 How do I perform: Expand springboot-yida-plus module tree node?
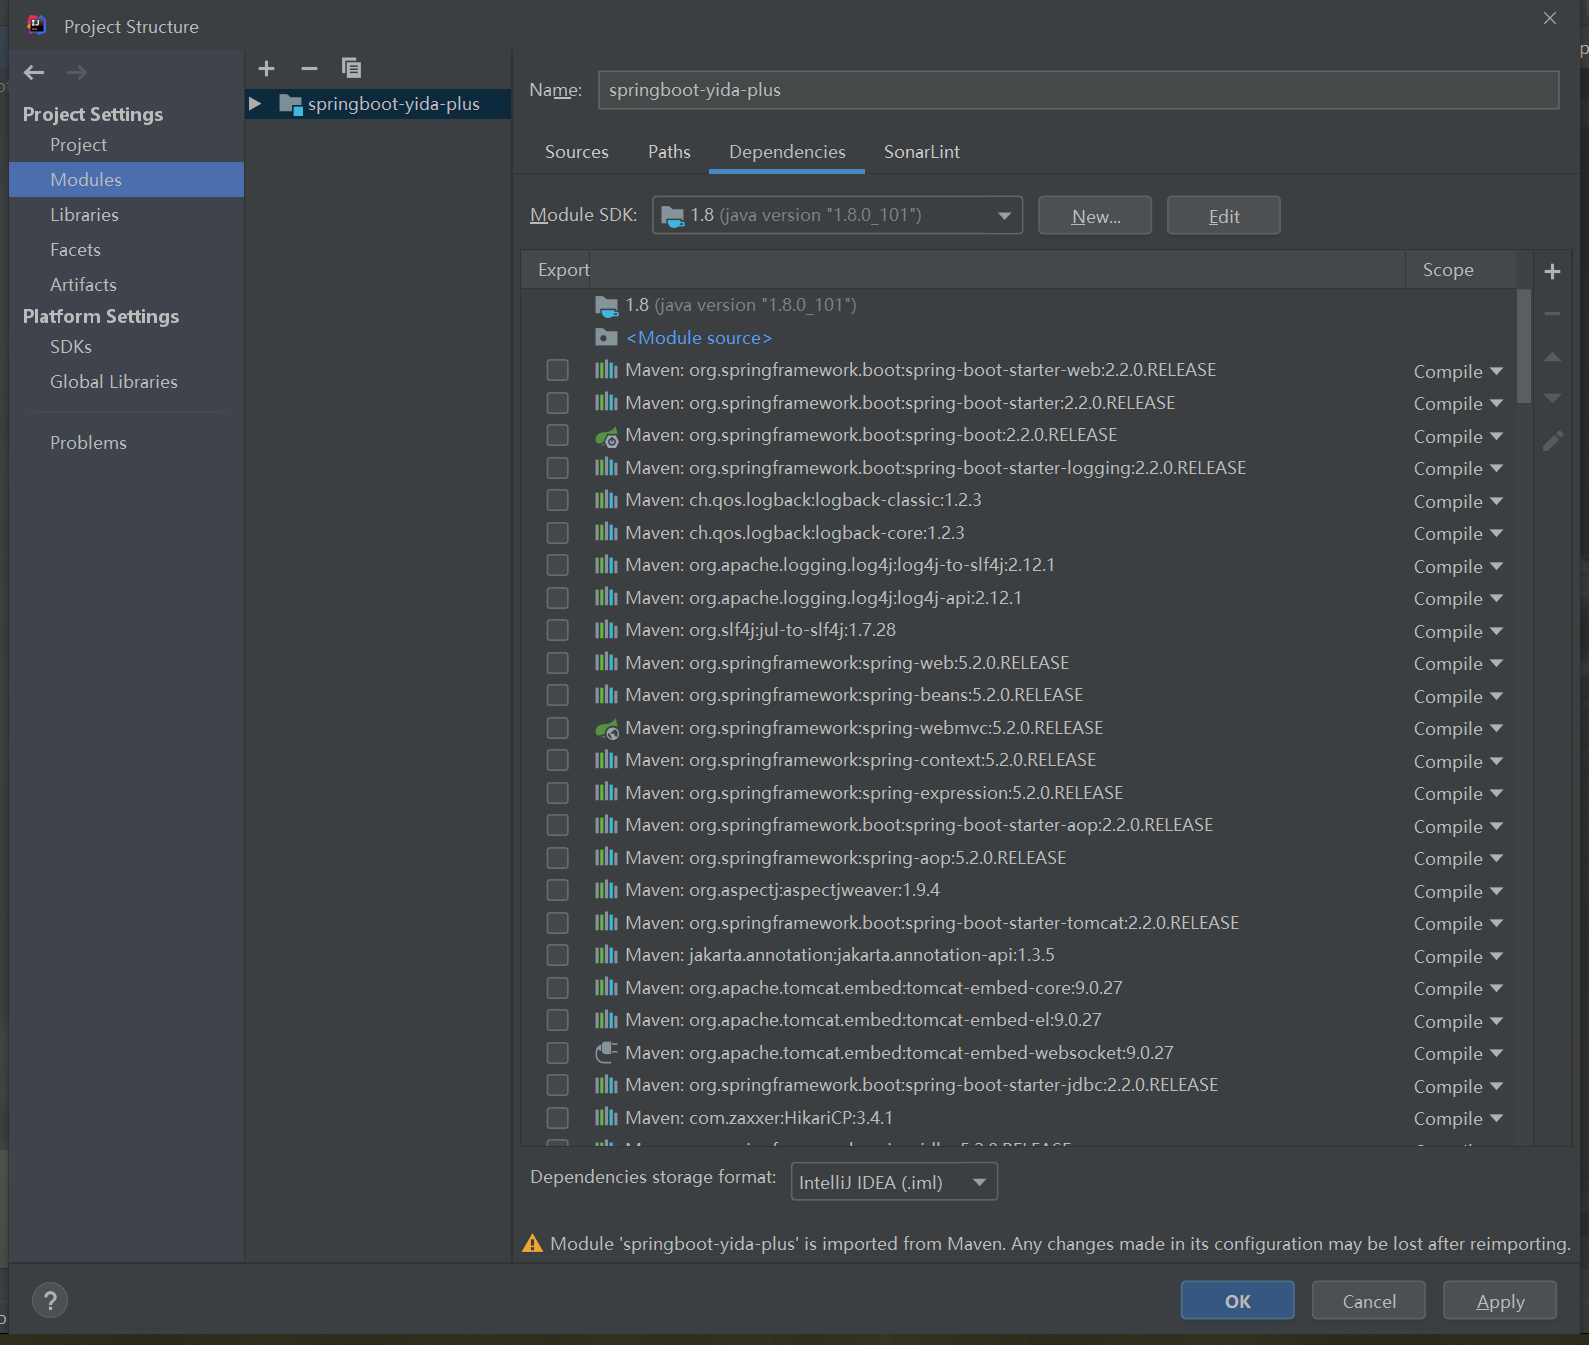click(x=255, y=104)
